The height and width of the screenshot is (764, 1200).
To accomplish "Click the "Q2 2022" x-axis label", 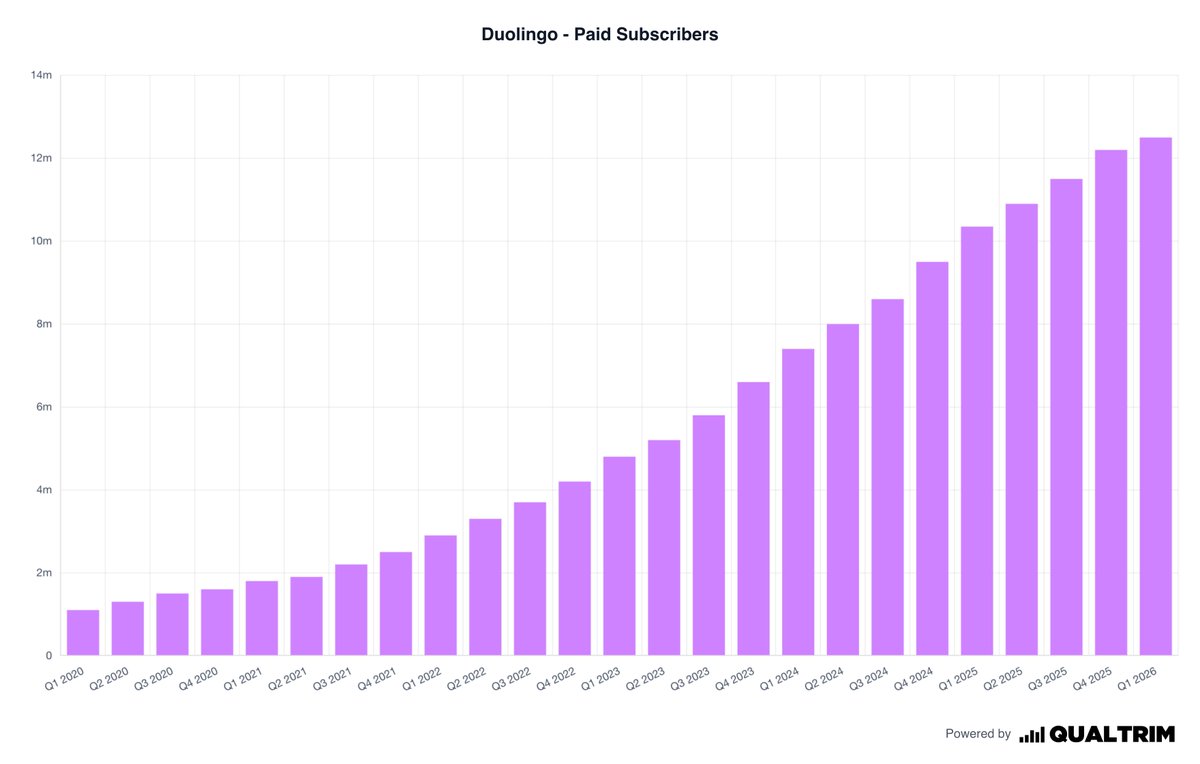I will [x=466, y=680].
